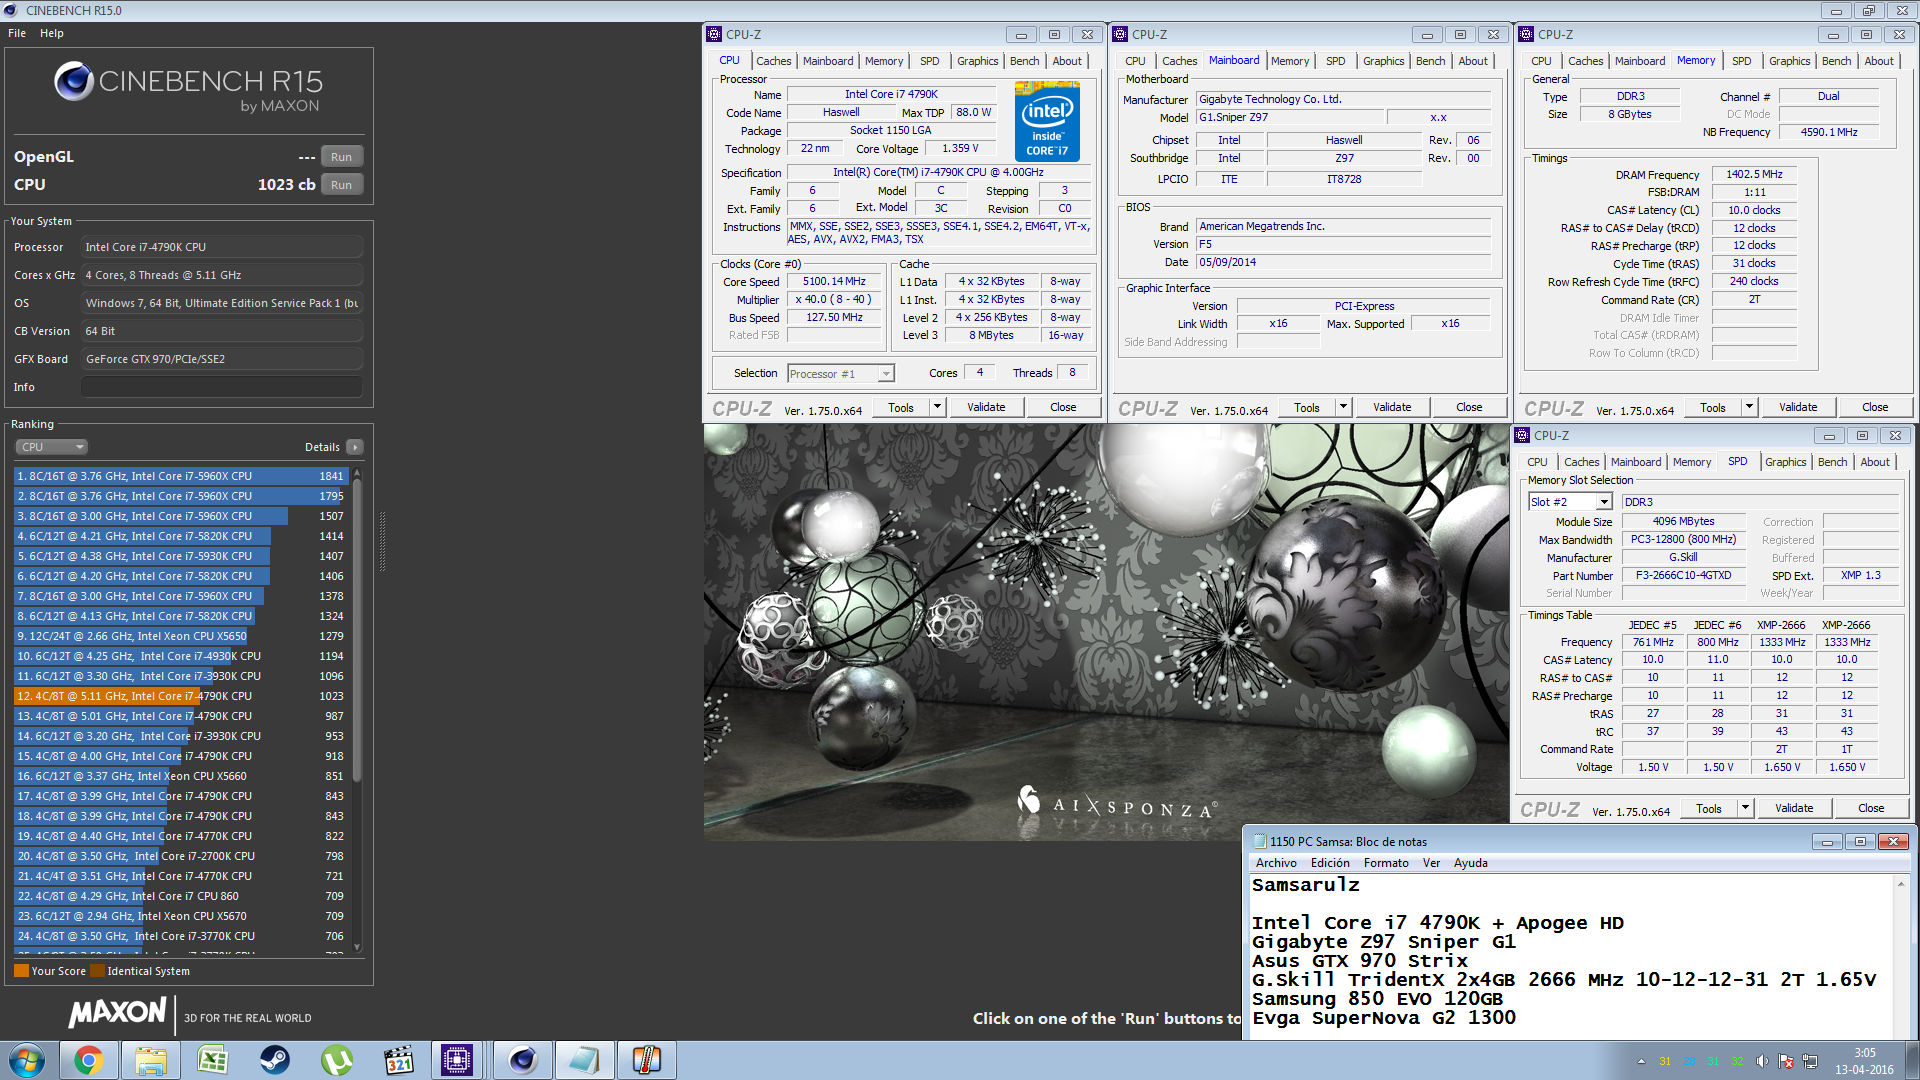Launch Google Chrome from the taskbar
1920x1080 pixels.
(88, 1060)
